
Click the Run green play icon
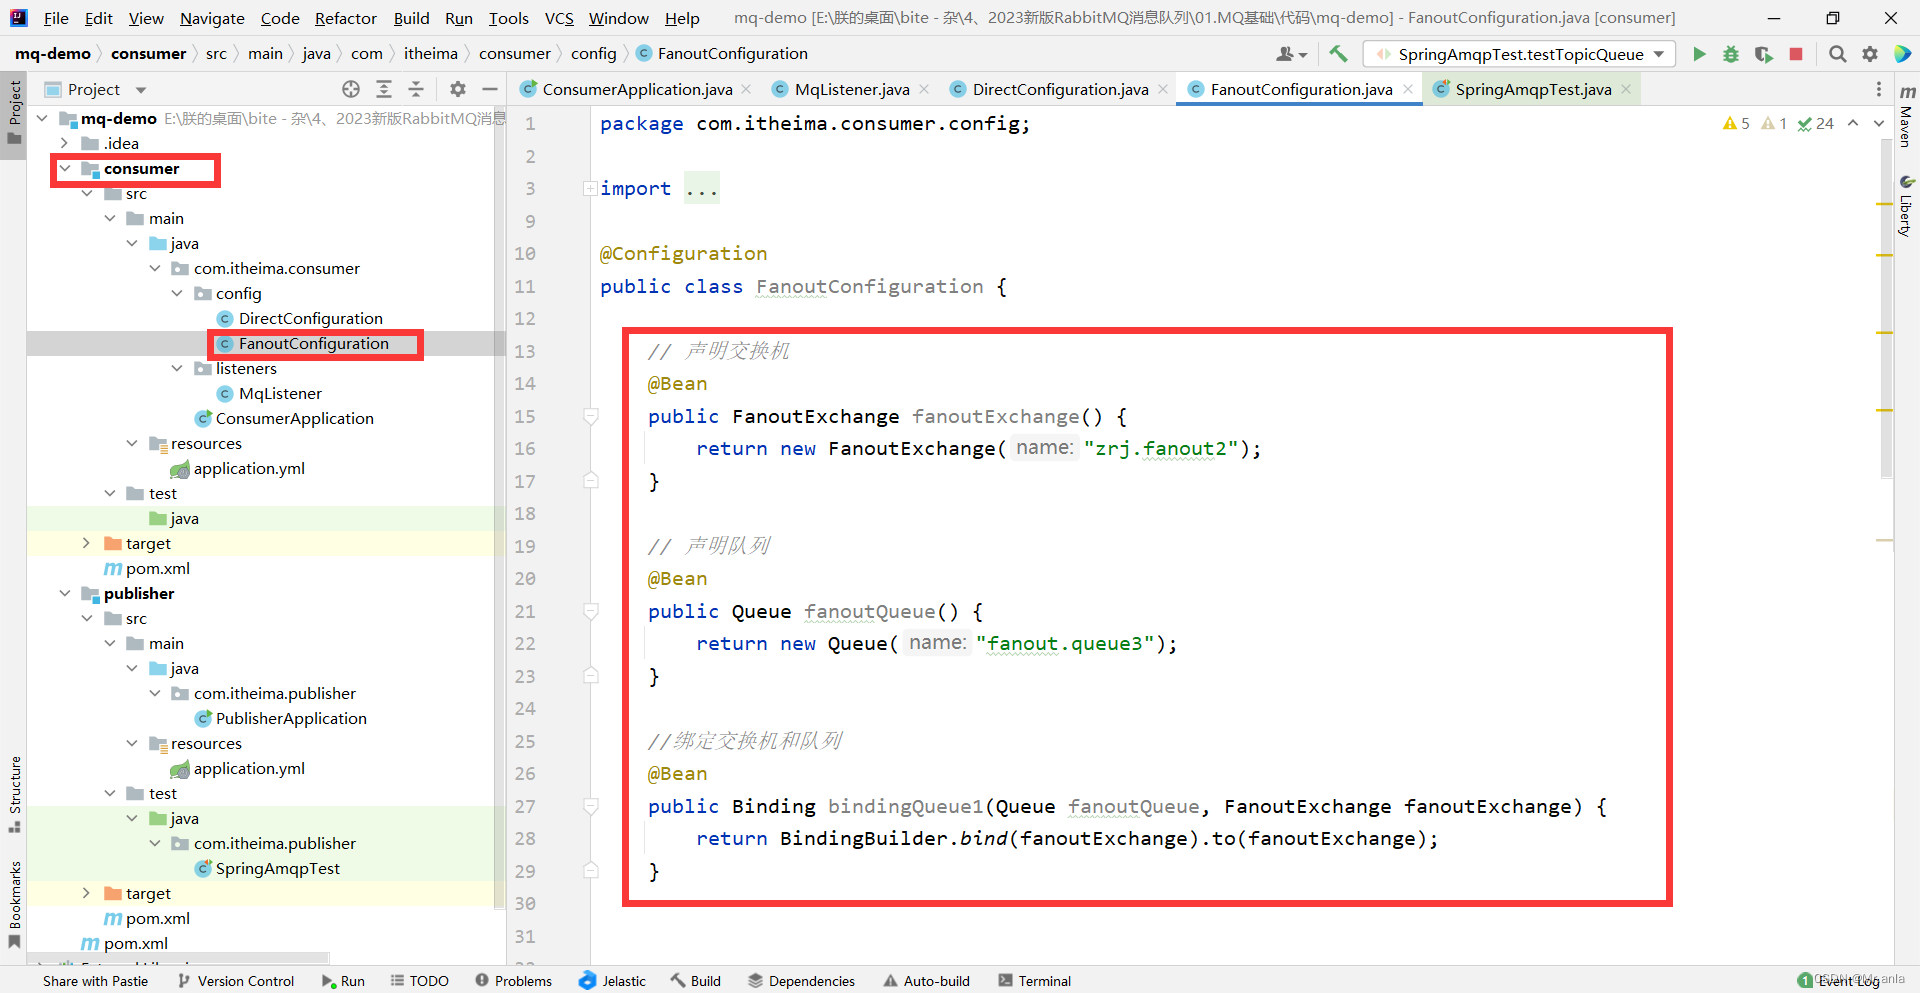point(1699,54)
